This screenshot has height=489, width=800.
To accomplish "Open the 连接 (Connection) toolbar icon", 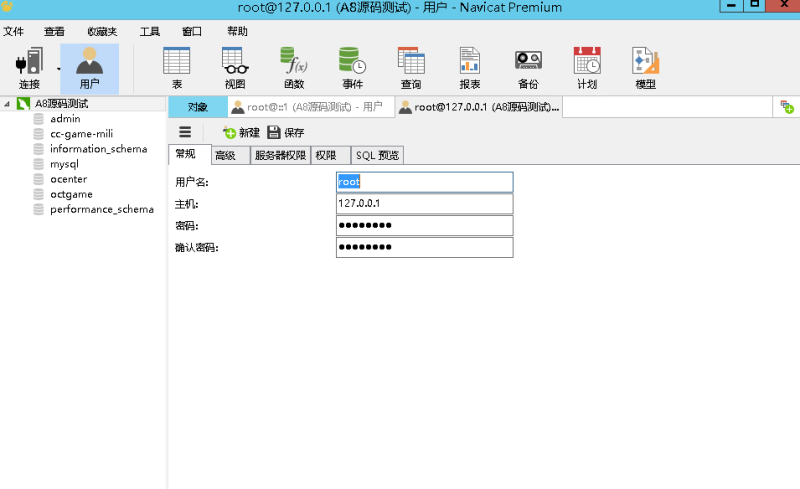I will click(29, 68).
